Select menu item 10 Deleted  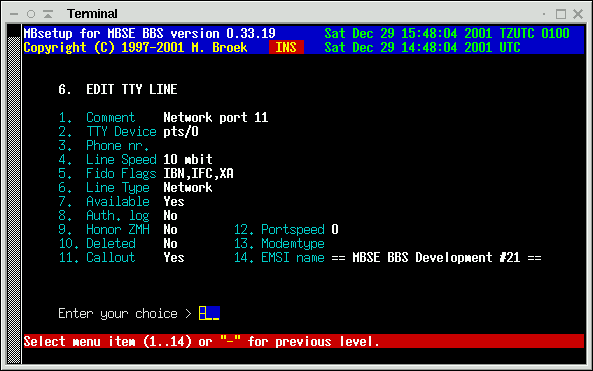click(97, 244)
